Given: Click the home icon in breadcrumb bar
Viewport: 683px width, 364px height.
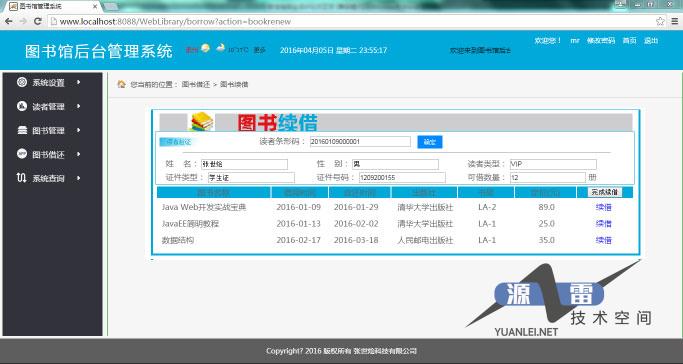Looking at the screenshot, I should (x=122, y=84).
